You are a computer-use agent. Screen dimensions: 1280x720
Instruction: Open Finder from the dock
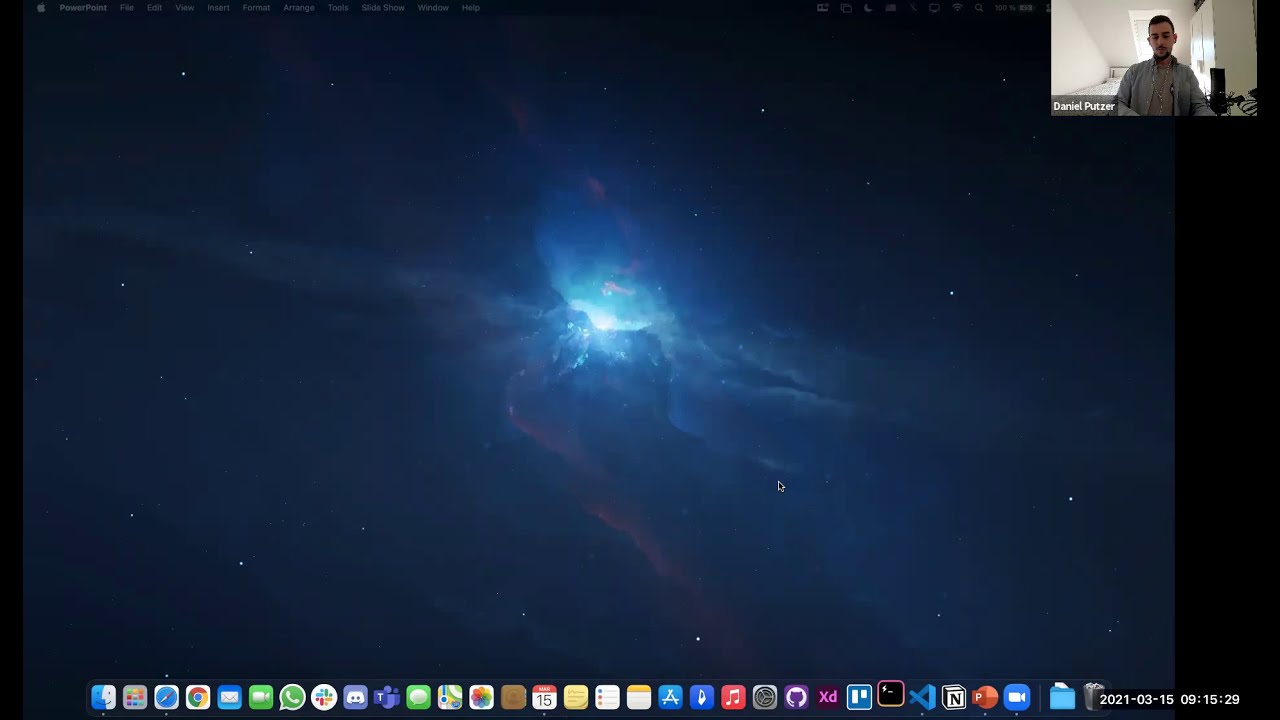pyautogui.click(x=103, y=697)
